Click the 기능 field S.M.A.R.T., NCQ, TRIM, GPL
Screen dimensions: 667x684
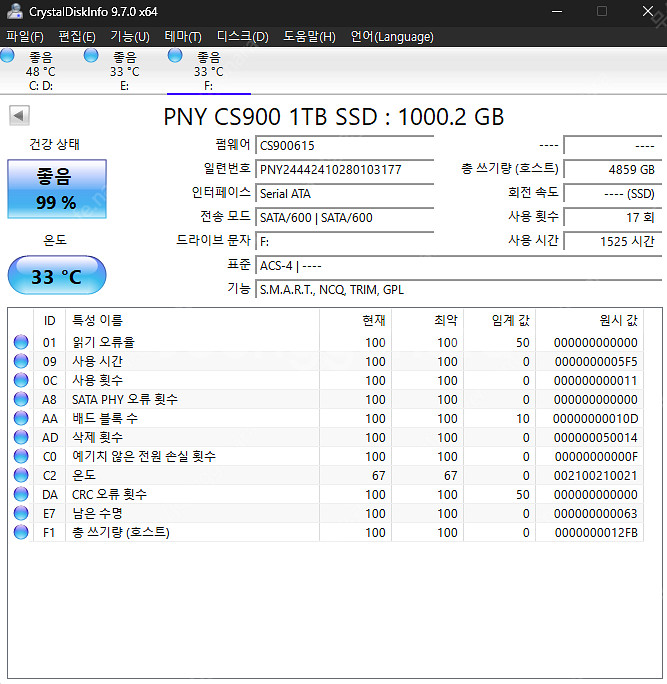coord(459,289)
